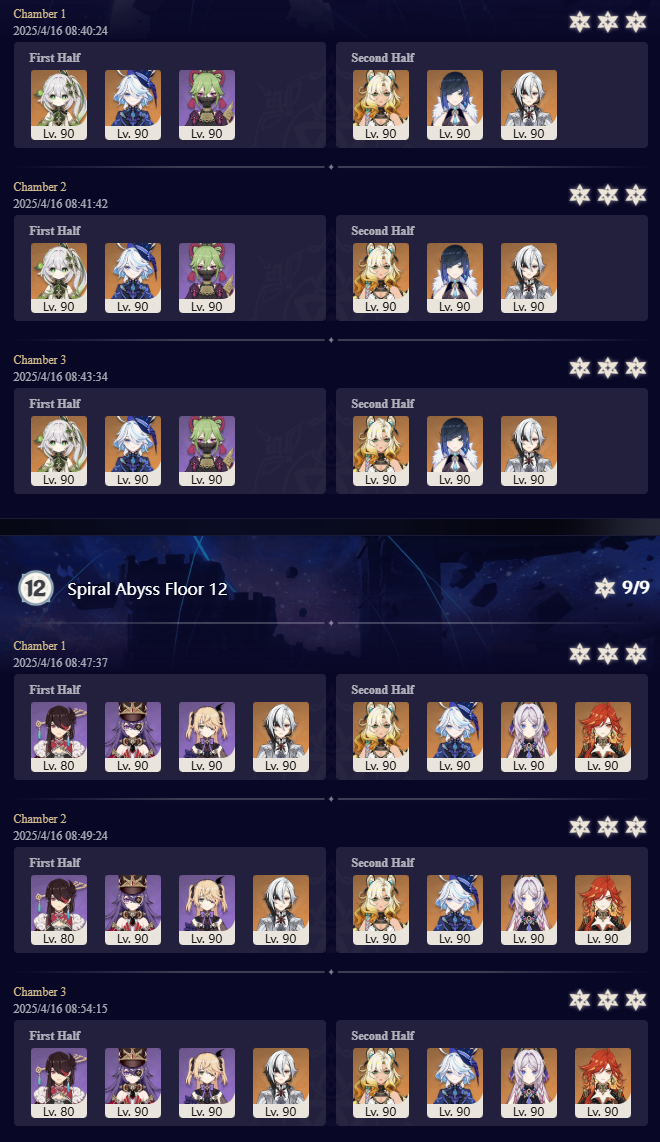This screenshot has width=660, height=1142.
Task: Click the Spiral Abyss Floor 12 heading
Action: point(147,588)
